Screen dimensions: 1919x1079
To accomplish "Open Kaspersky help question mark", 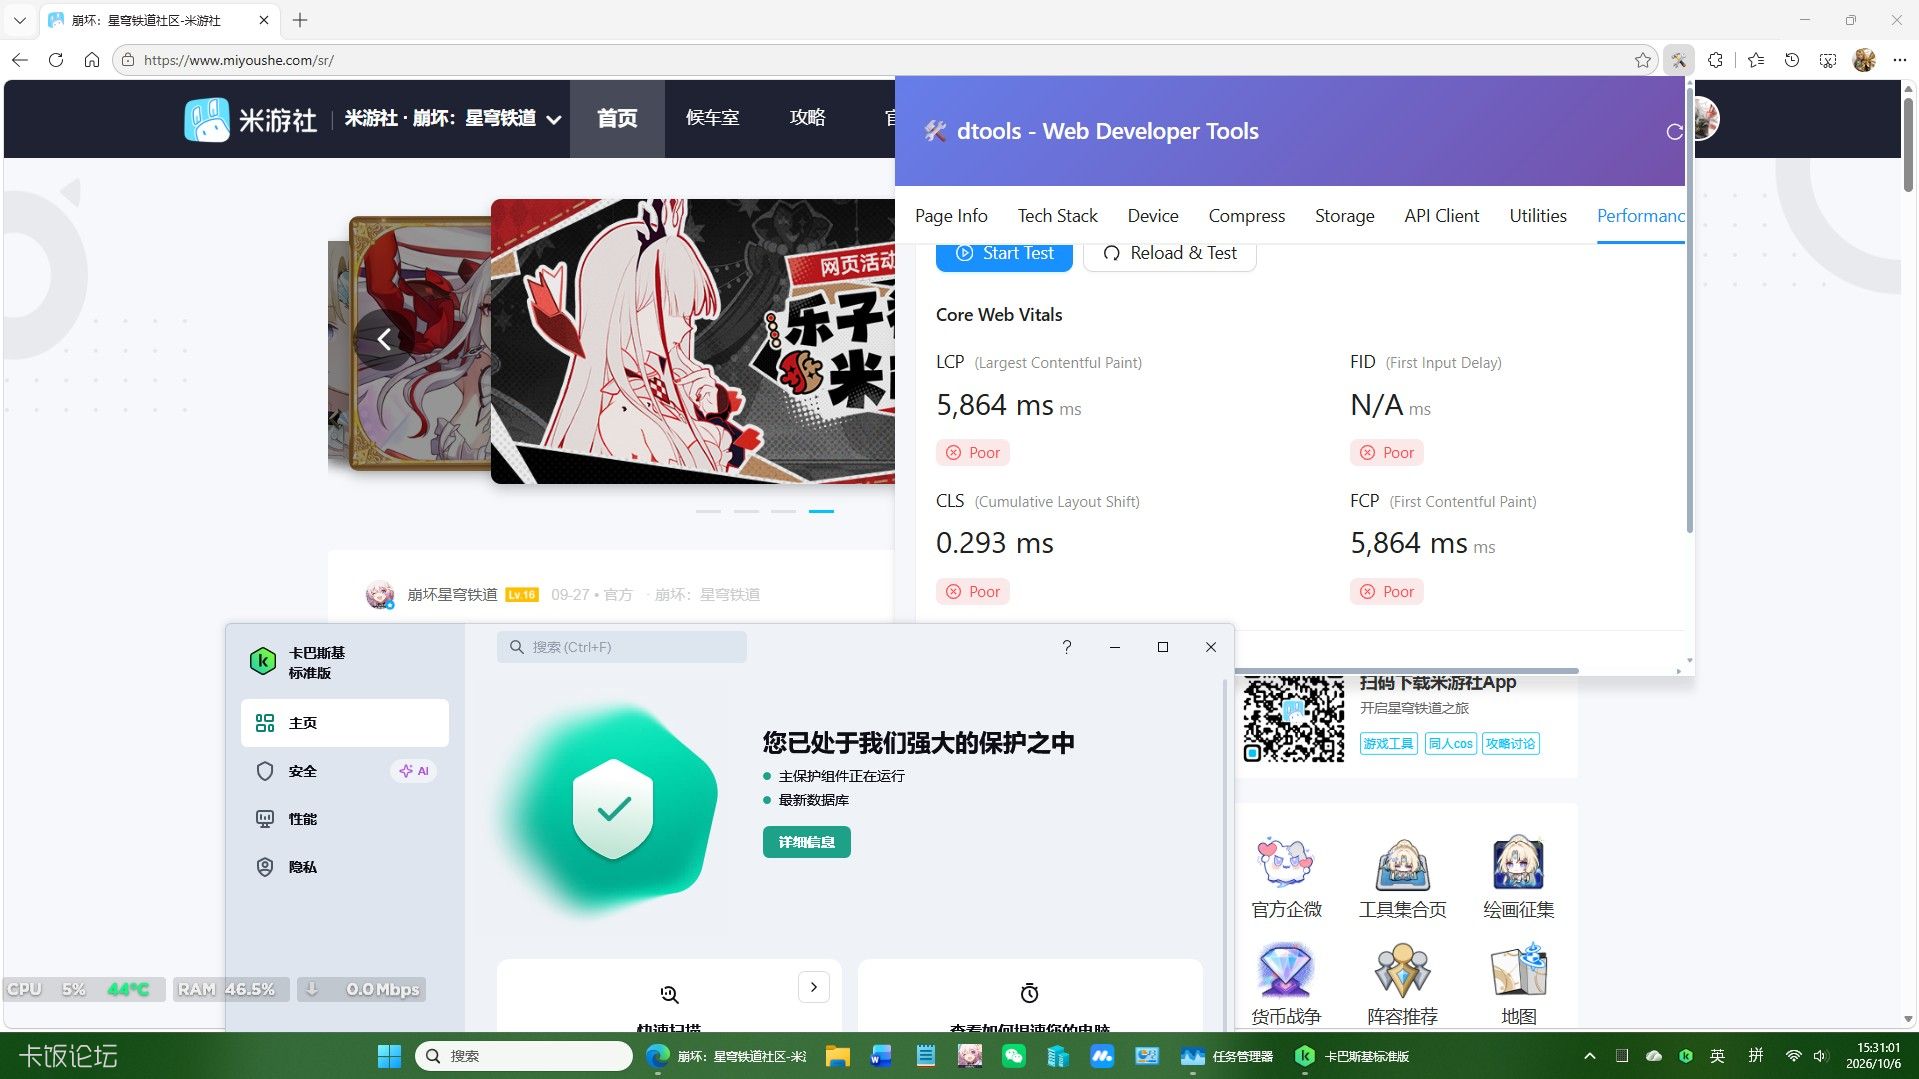I will coord(1067,647).
